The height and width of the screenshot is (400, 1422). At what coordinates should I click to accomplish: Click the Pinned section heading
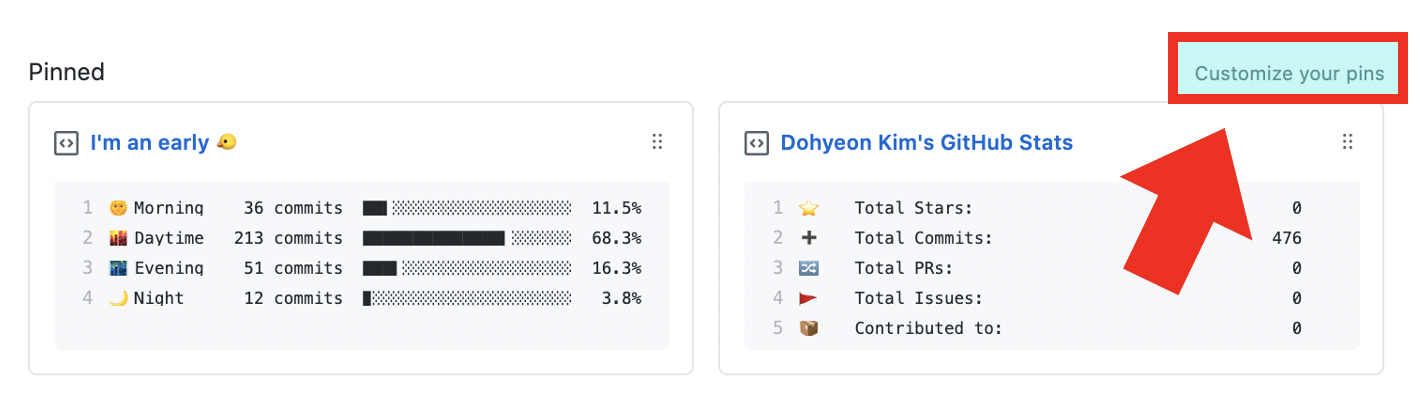[x=67, y=72]
